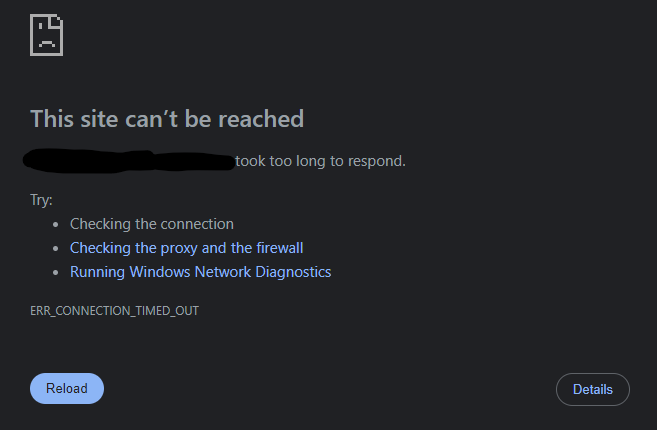Click the "Try:" label
Screen dimensions: 657x430
42,200
